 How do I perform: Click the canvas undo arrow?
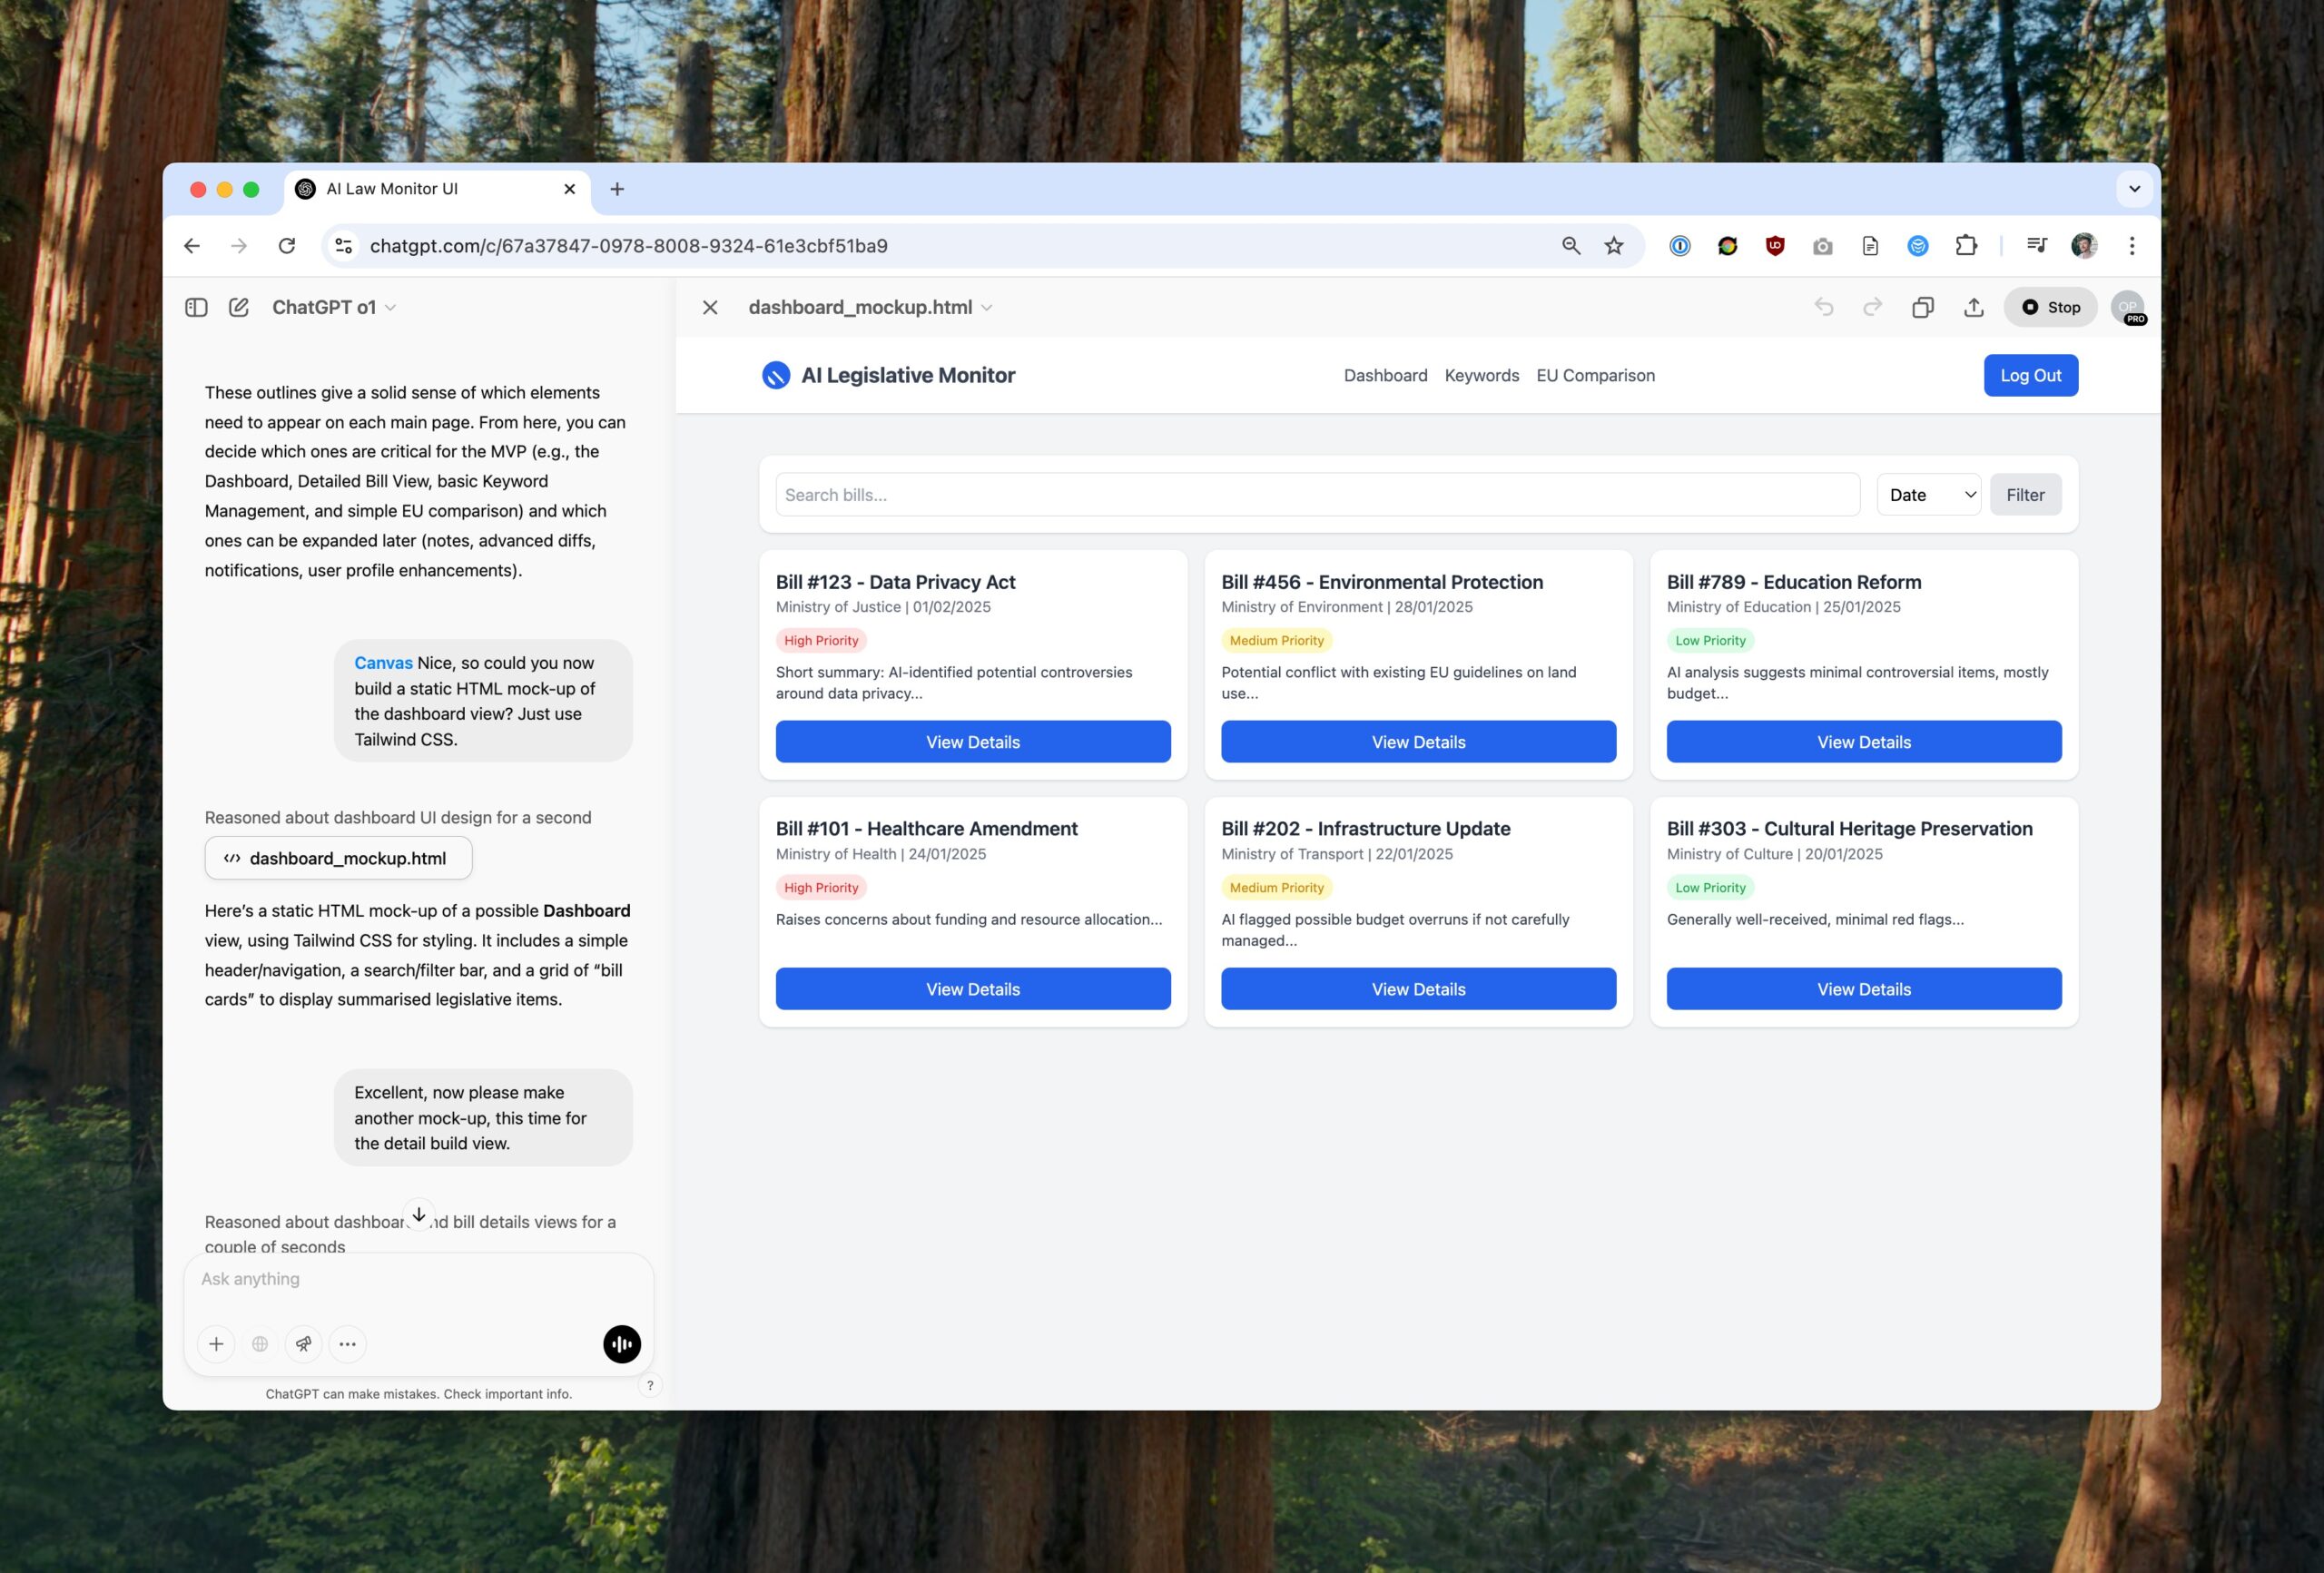[x=1824, y=307]
